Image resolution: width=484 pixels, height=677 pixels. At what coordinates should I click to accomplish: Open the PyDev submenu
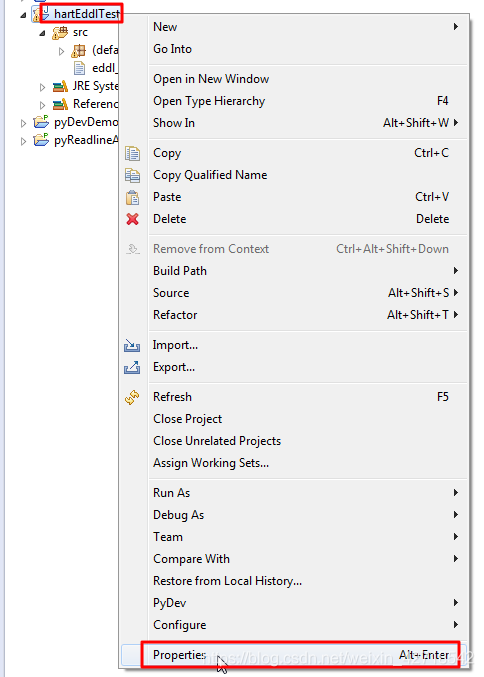tap(307, 603)
